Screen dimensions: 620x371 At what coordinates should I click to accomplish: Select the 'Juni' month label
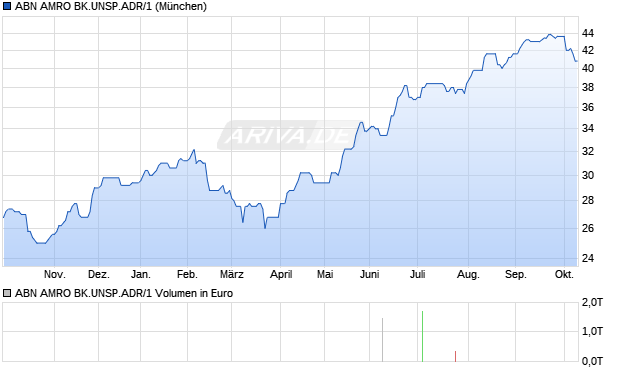[370, 274]
